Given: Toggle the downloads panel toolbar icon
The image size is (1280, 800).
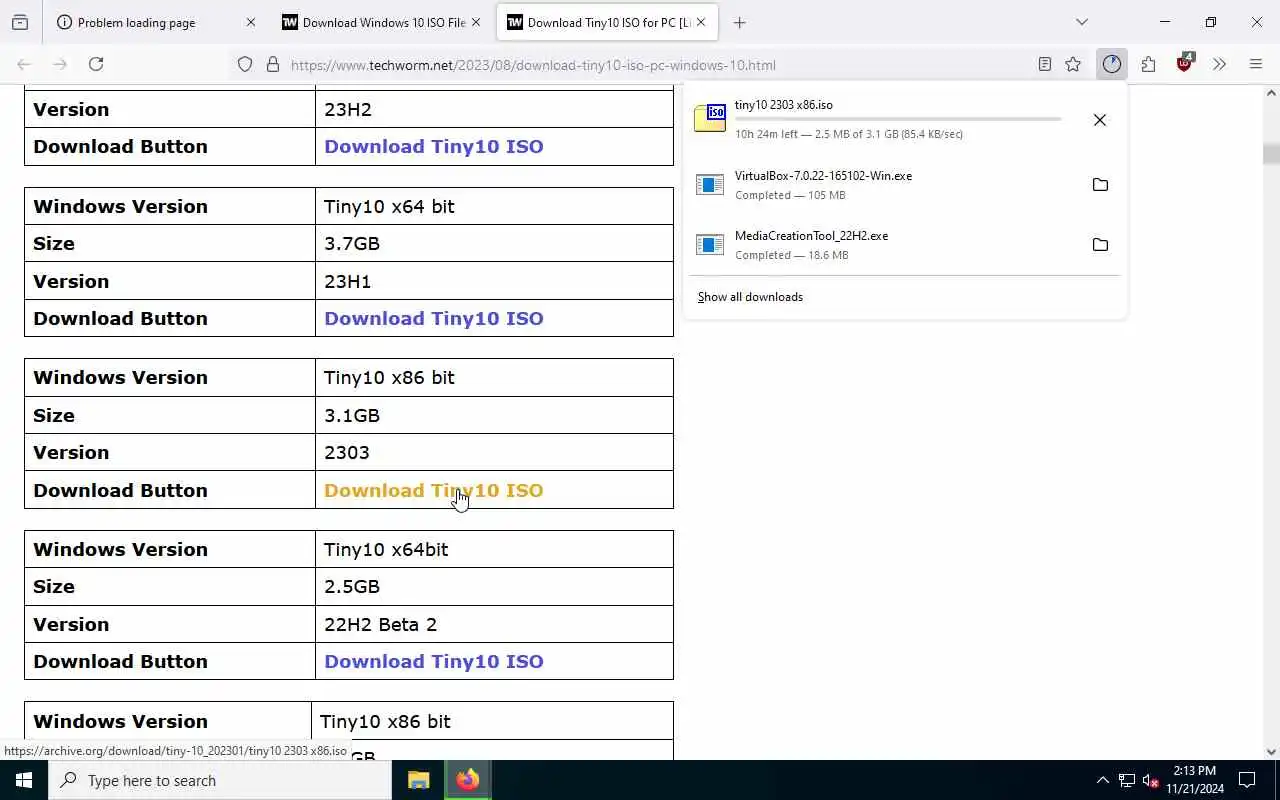Looking at the screenshot, I should coord(1112,64).
